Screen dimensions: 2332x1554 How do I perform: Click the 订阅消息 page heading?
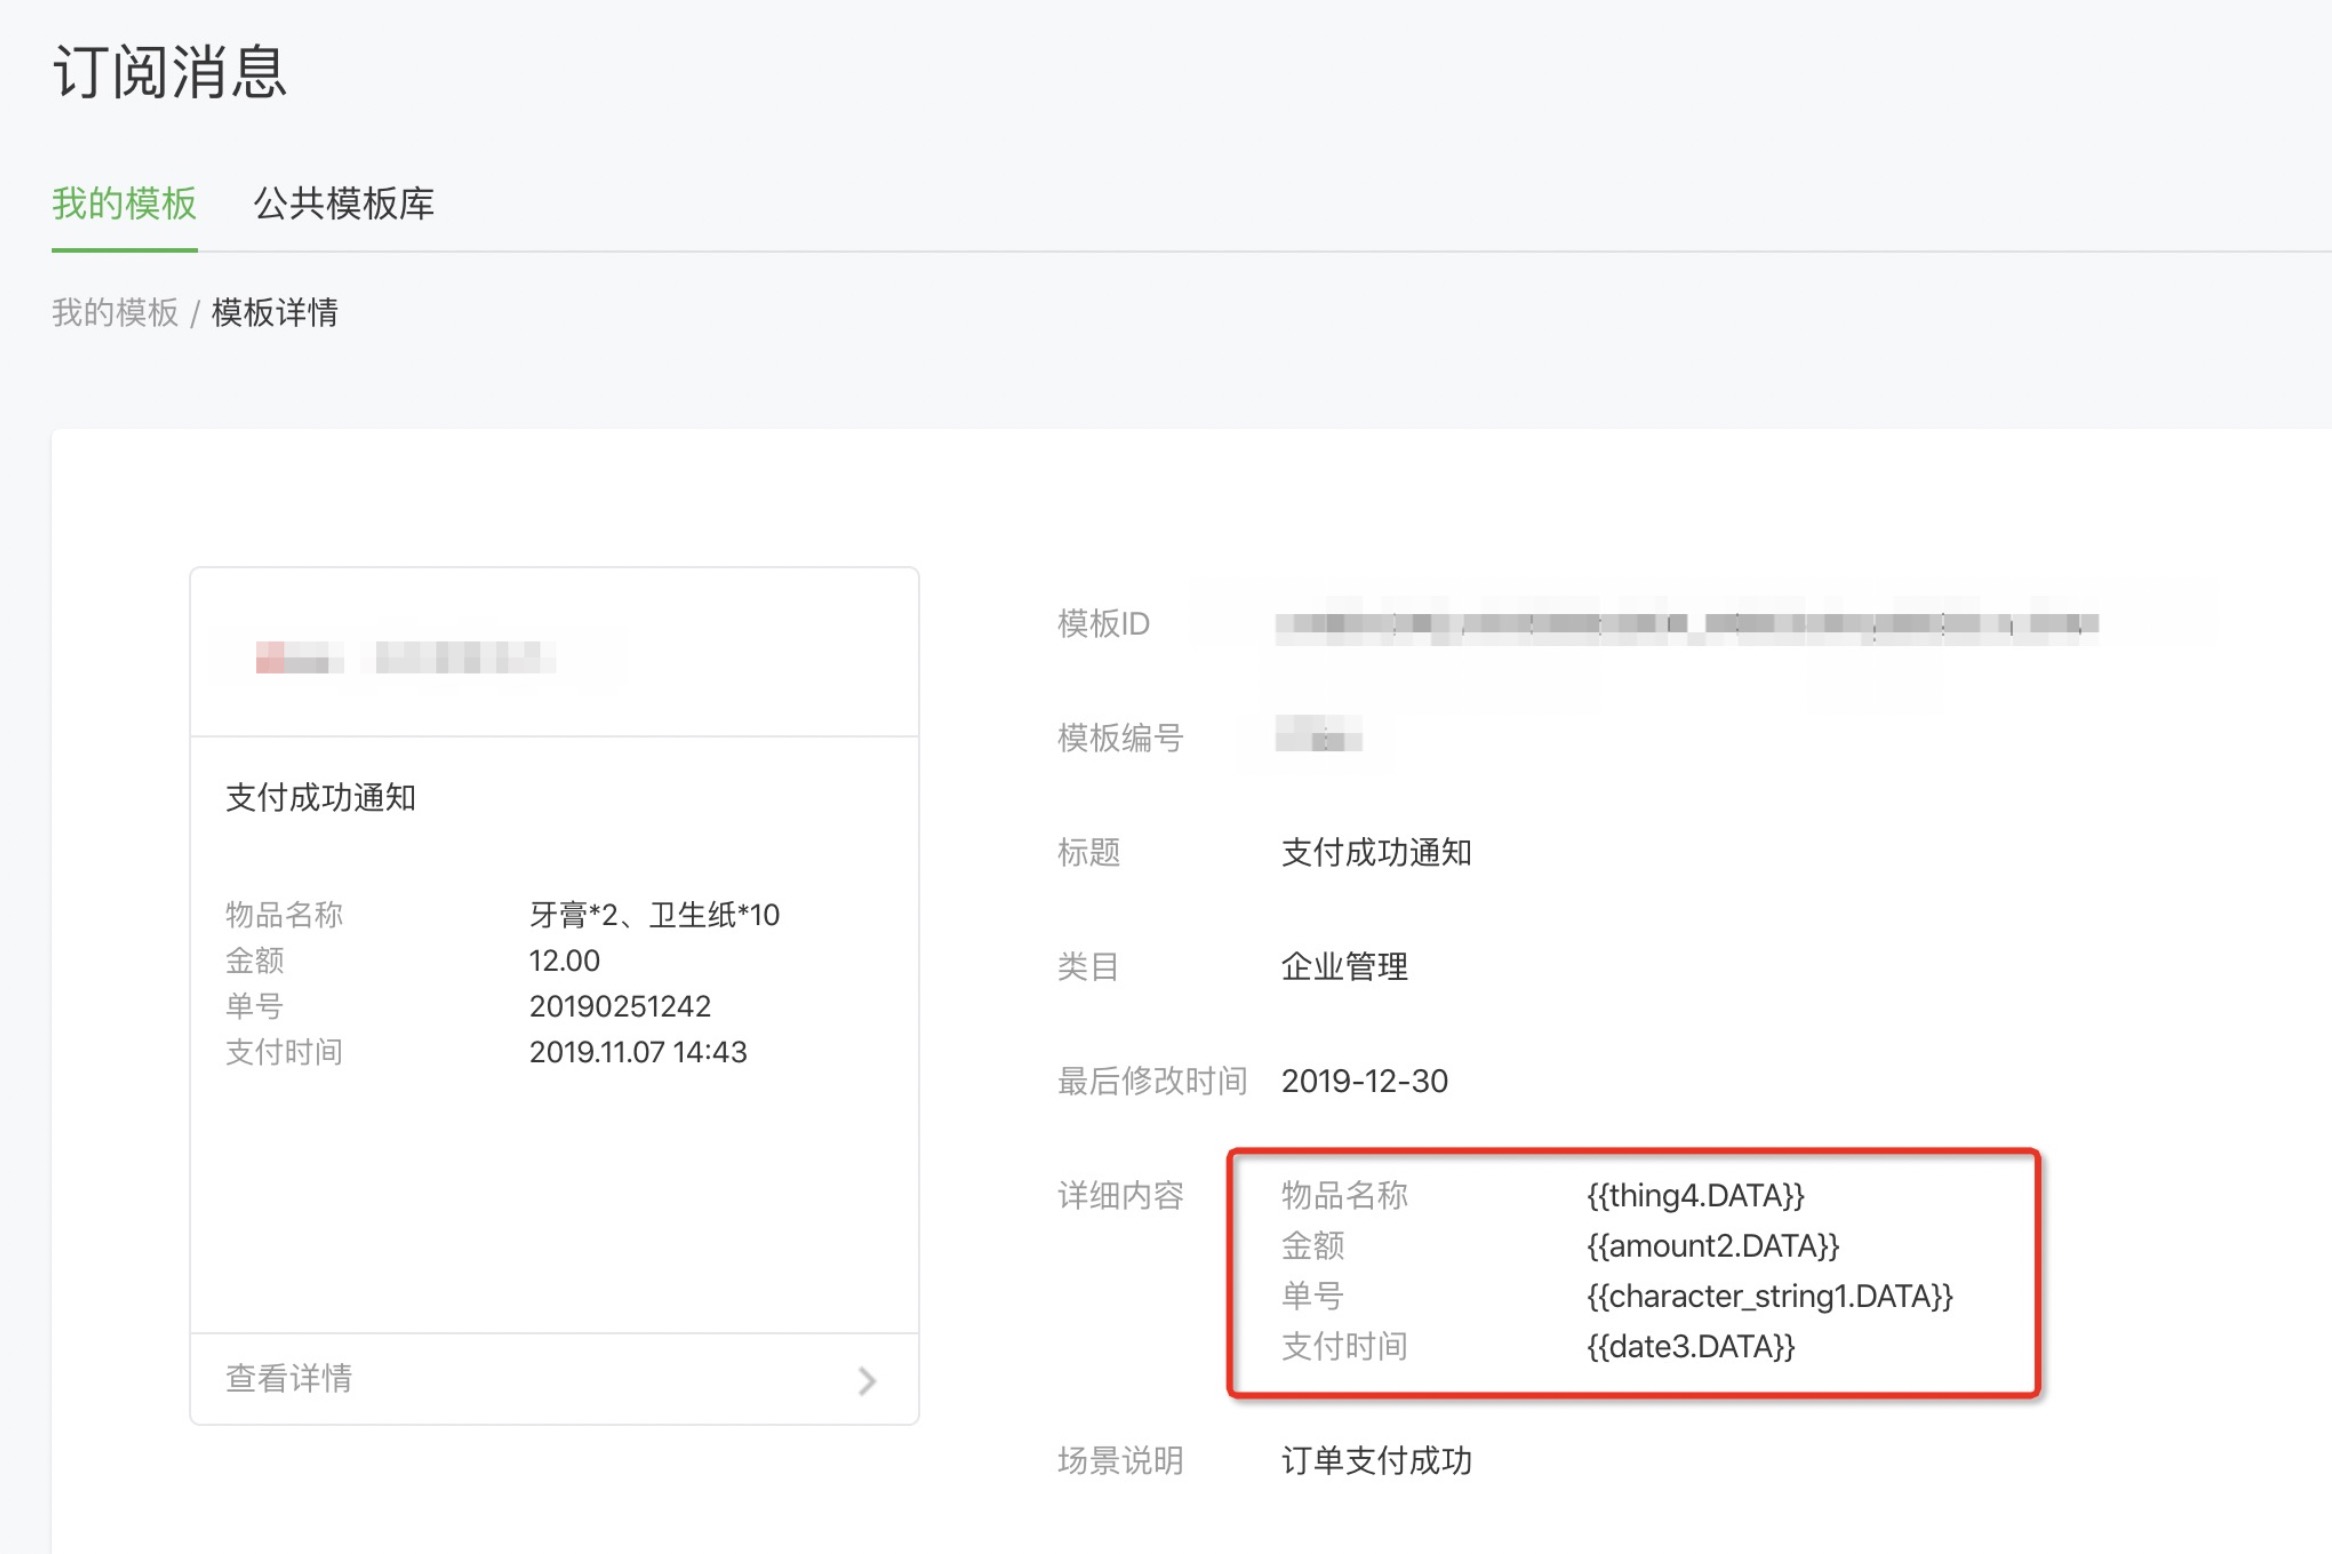click(x=170, y=73)
